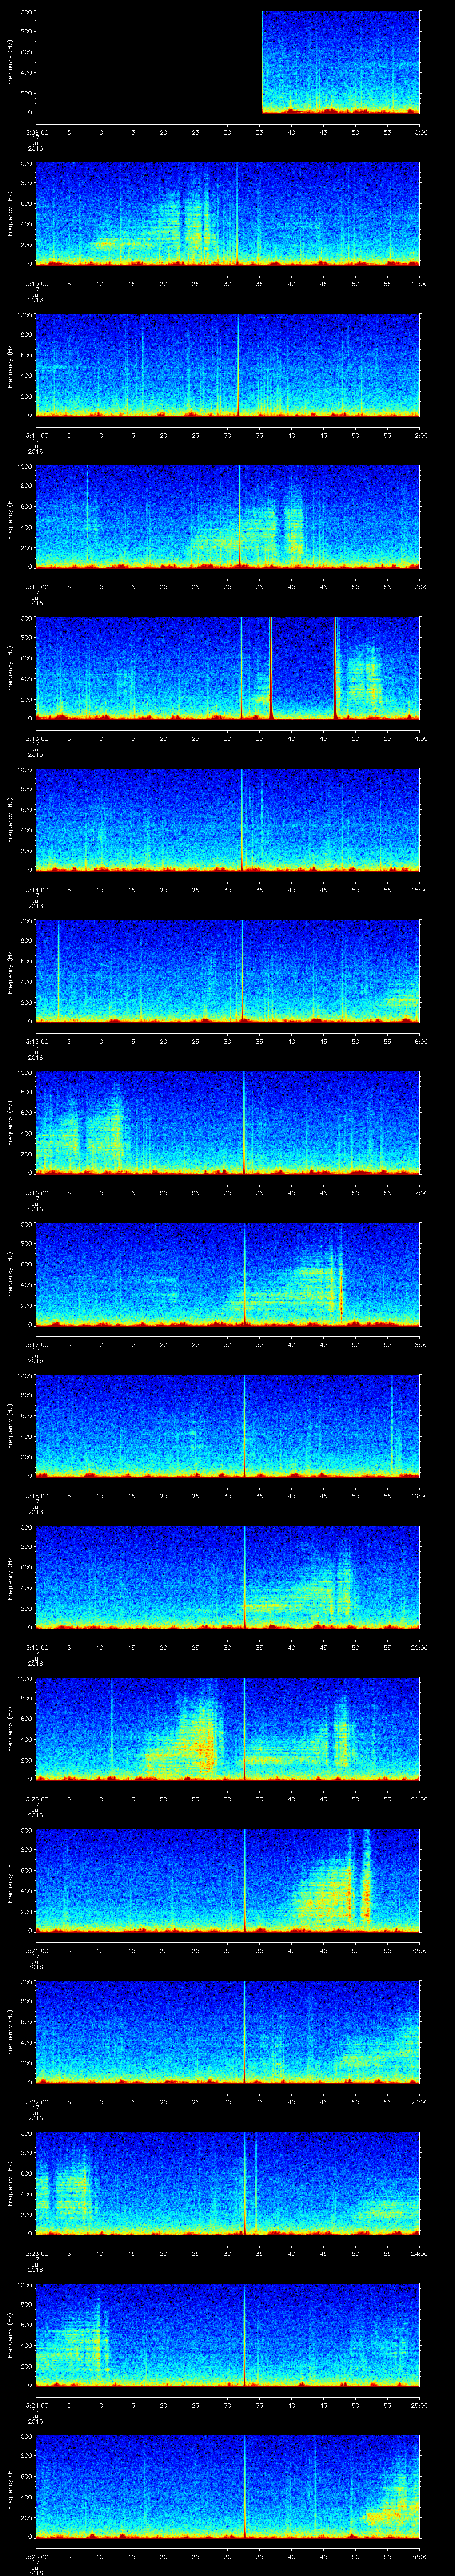Image resolution: width=455 pixels, height=2576 pixels.
Task: Click the 3:25:00 start time label
Action: (x=36, y=2556)
